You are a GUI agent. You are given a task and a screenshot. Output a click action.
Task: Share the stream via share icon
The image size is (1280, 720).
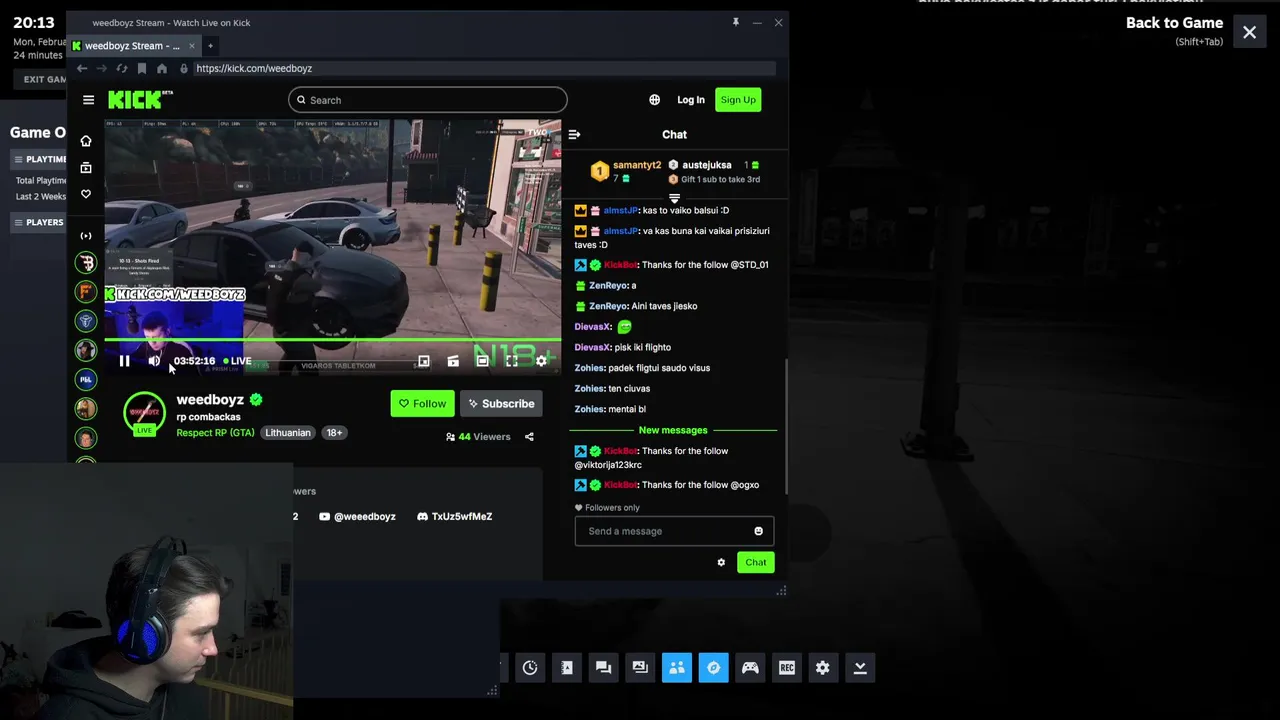529,437
